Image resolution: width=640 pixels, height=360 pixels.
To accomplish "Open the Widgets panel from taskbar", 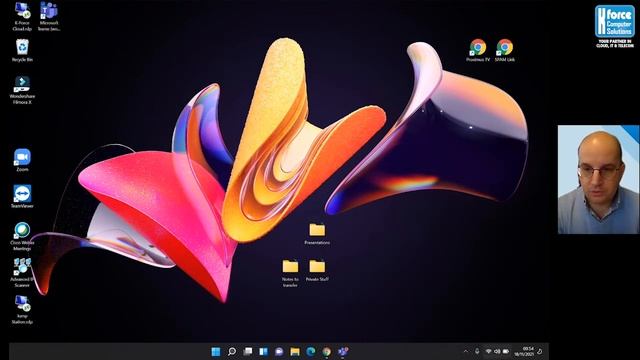I will click(264, 351).
